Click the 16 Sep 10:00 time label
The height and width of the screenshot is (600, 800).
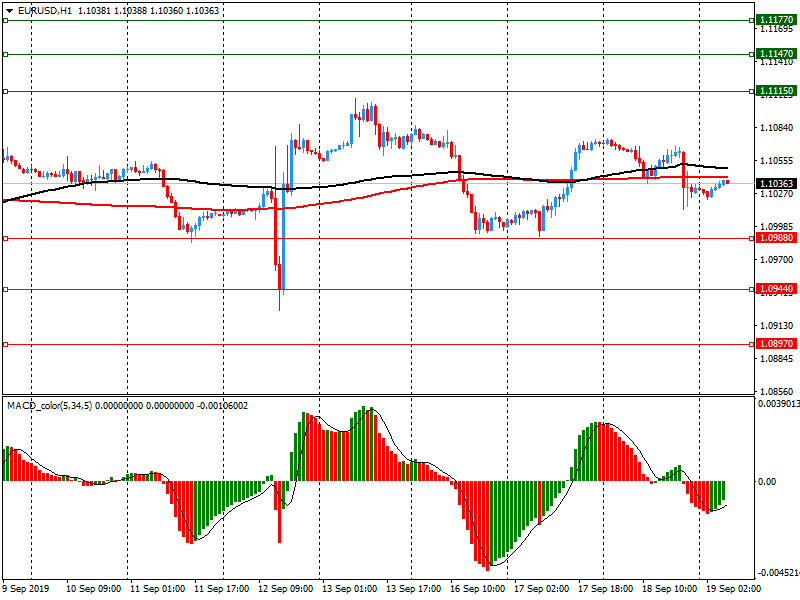pos(478,589)
